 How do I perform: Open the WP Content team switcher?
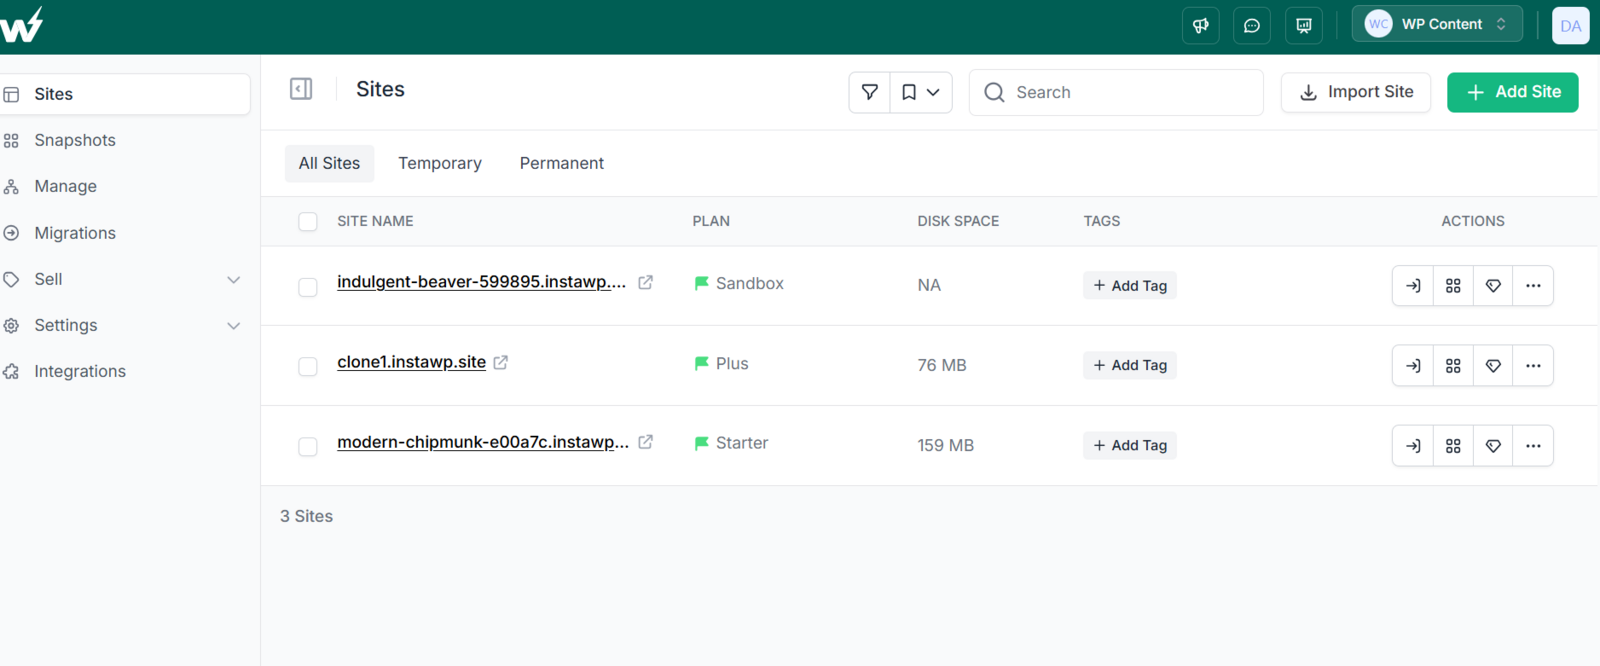click(x=1437, y=24)
